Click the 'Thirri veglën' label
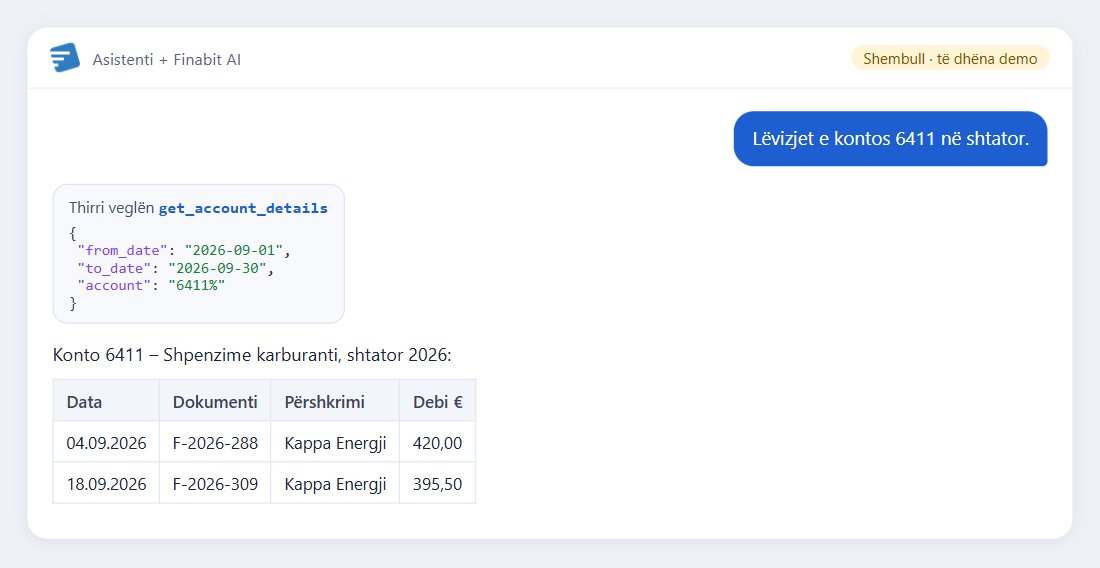Viewport: 1100px width, 568px height. [x=112, y=208]
